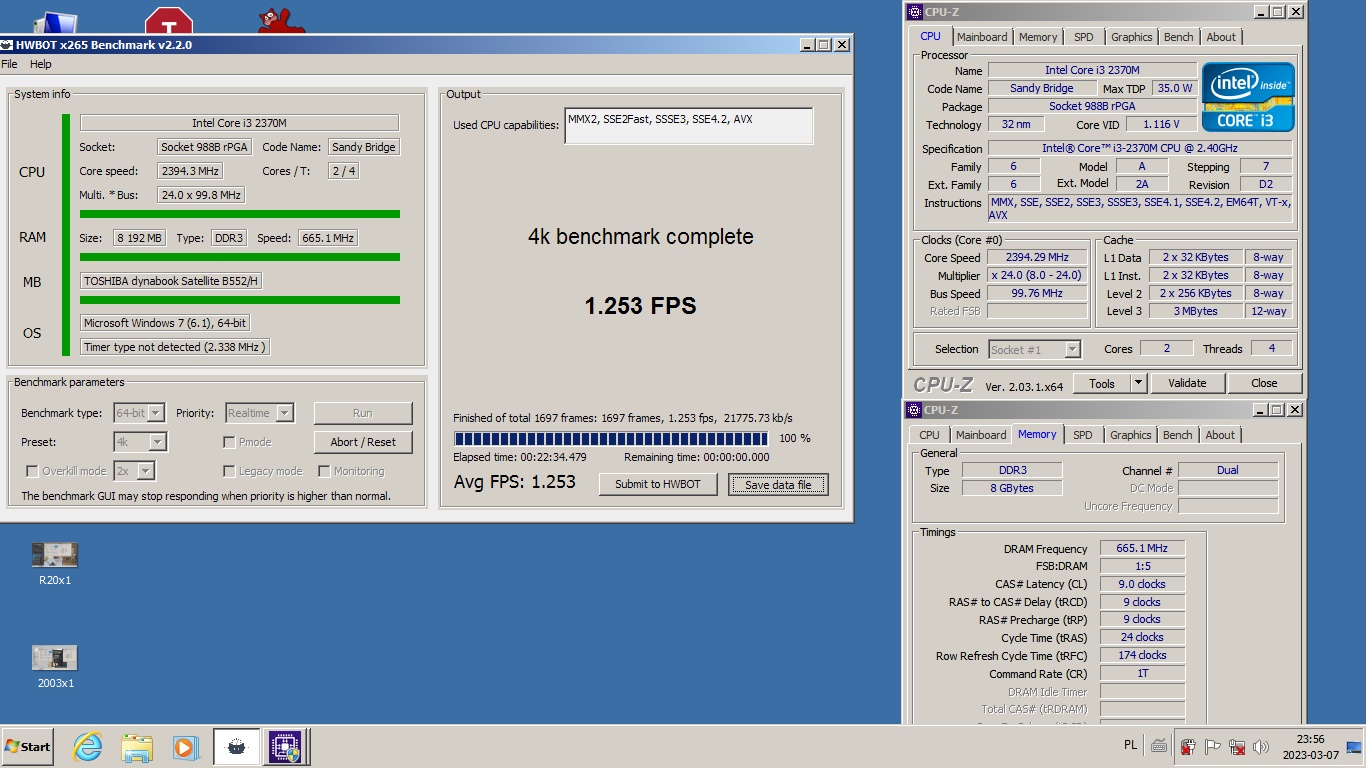Click the network status tray icon
The image size is (1366, 768).
1237,746
